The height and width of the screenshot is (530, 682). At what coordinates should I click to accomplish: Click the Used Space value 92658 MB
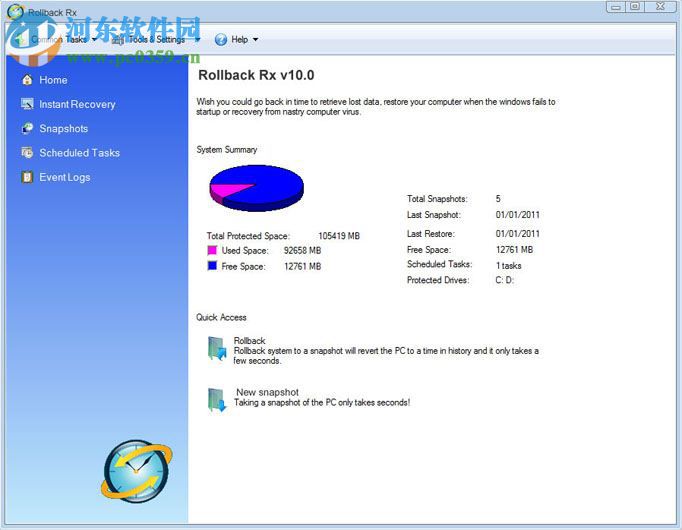[x=302, y=250]
